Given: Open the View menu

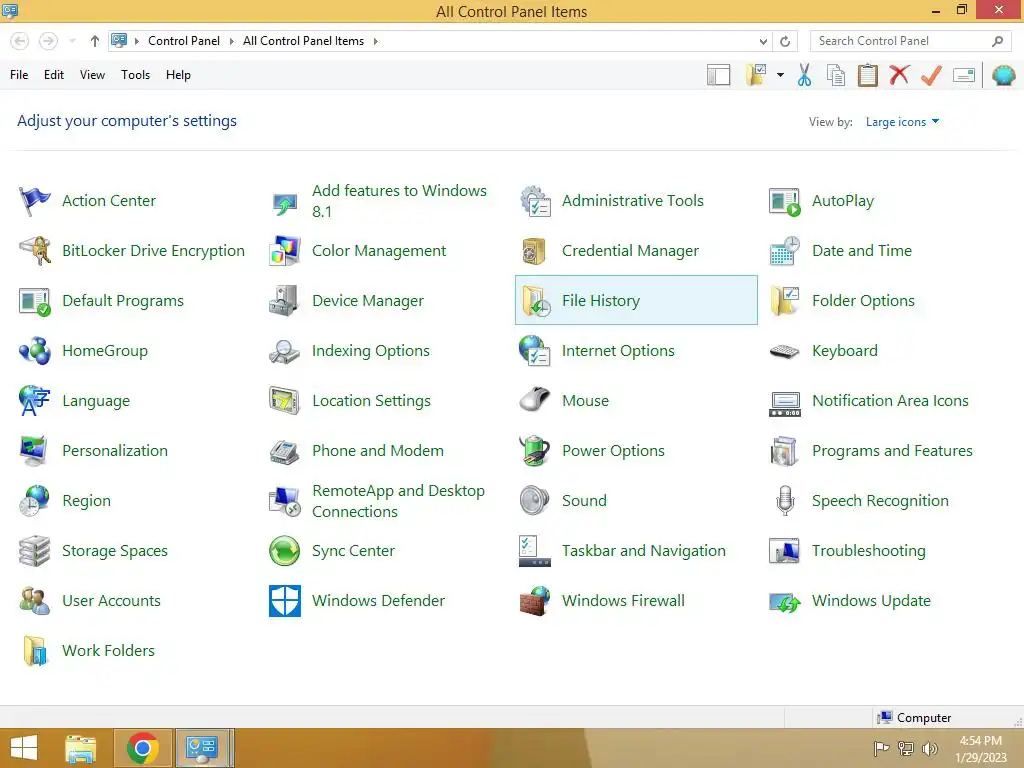Looking at the screenshot, I should (x=92, y=75).
